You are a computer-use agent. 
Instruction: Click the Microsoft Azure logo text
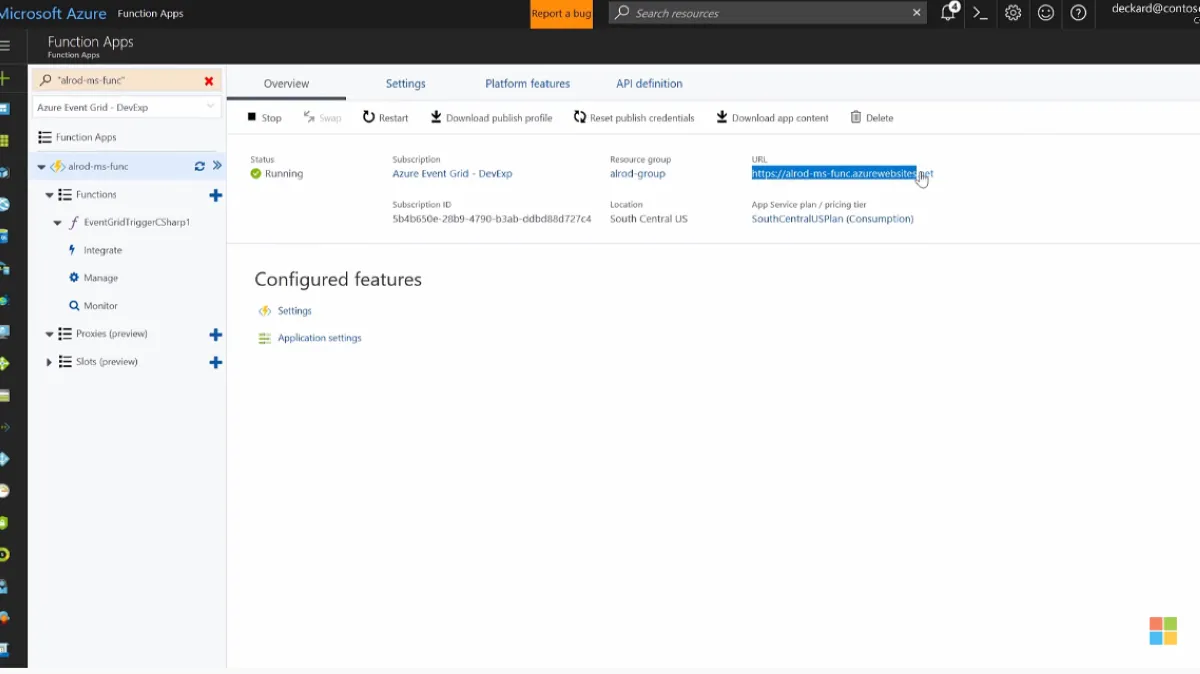[x=53, y=13]
